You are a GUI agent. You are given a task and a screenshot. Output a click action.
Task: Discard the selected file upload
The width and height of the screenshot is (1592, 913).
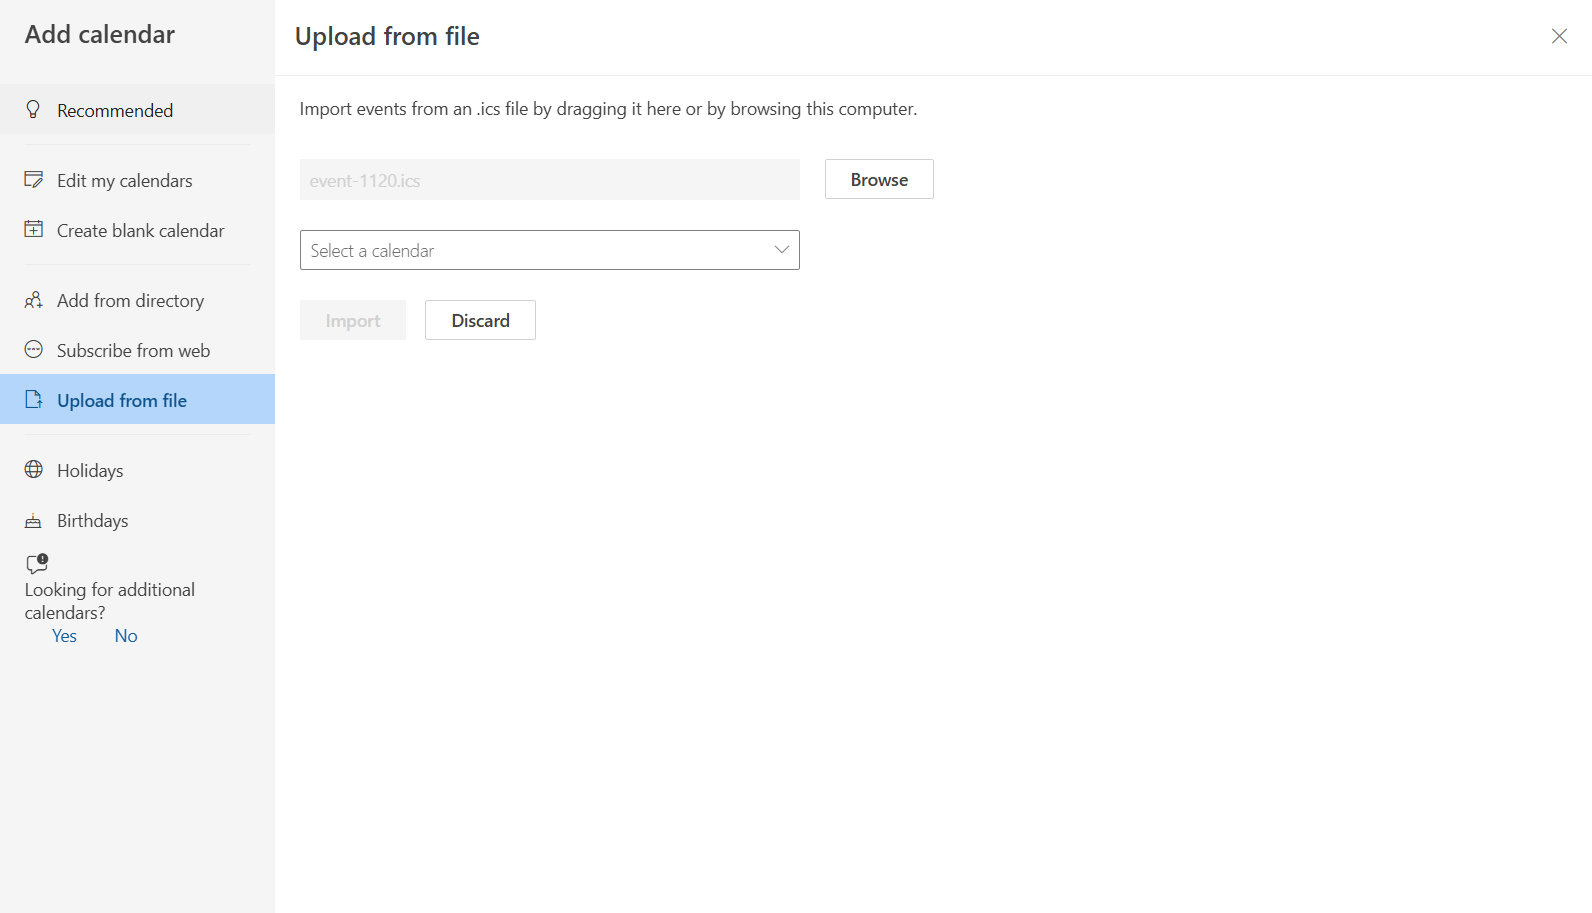480,320
